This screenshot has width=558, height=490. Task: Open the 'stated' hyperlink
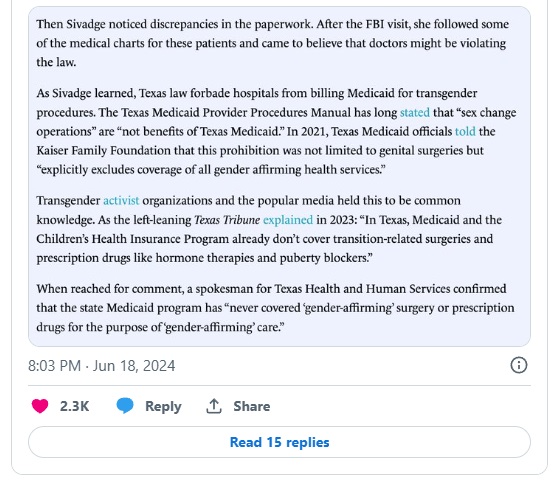[x=415, y=112]
